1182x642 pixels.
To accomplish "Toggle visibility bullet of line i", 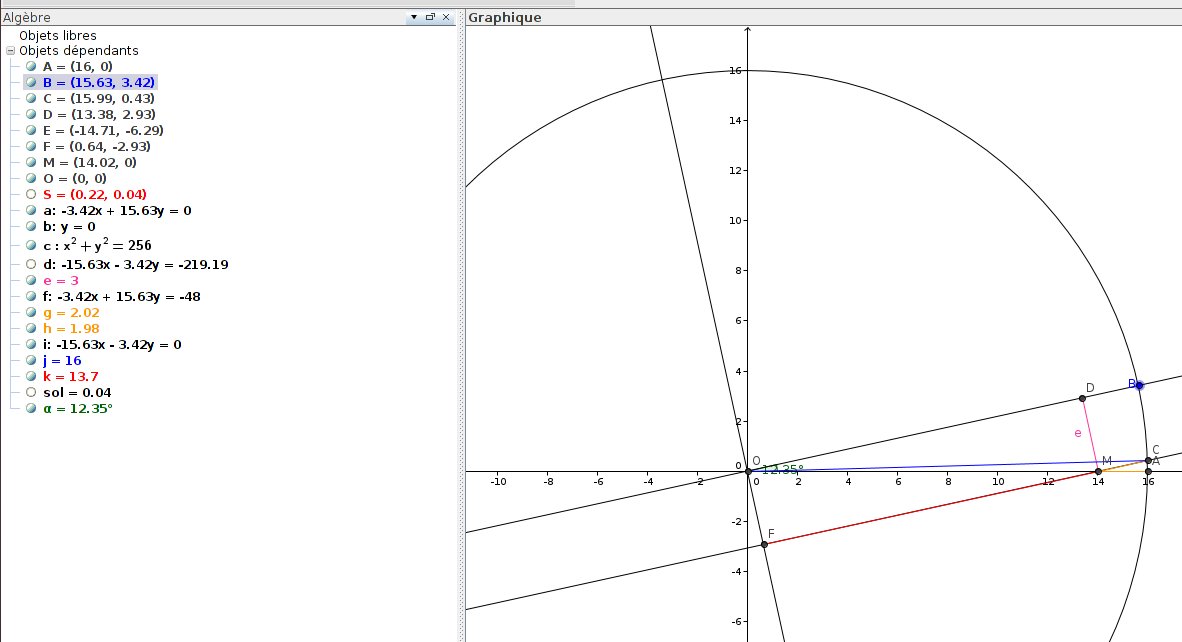I will point(31,344).
